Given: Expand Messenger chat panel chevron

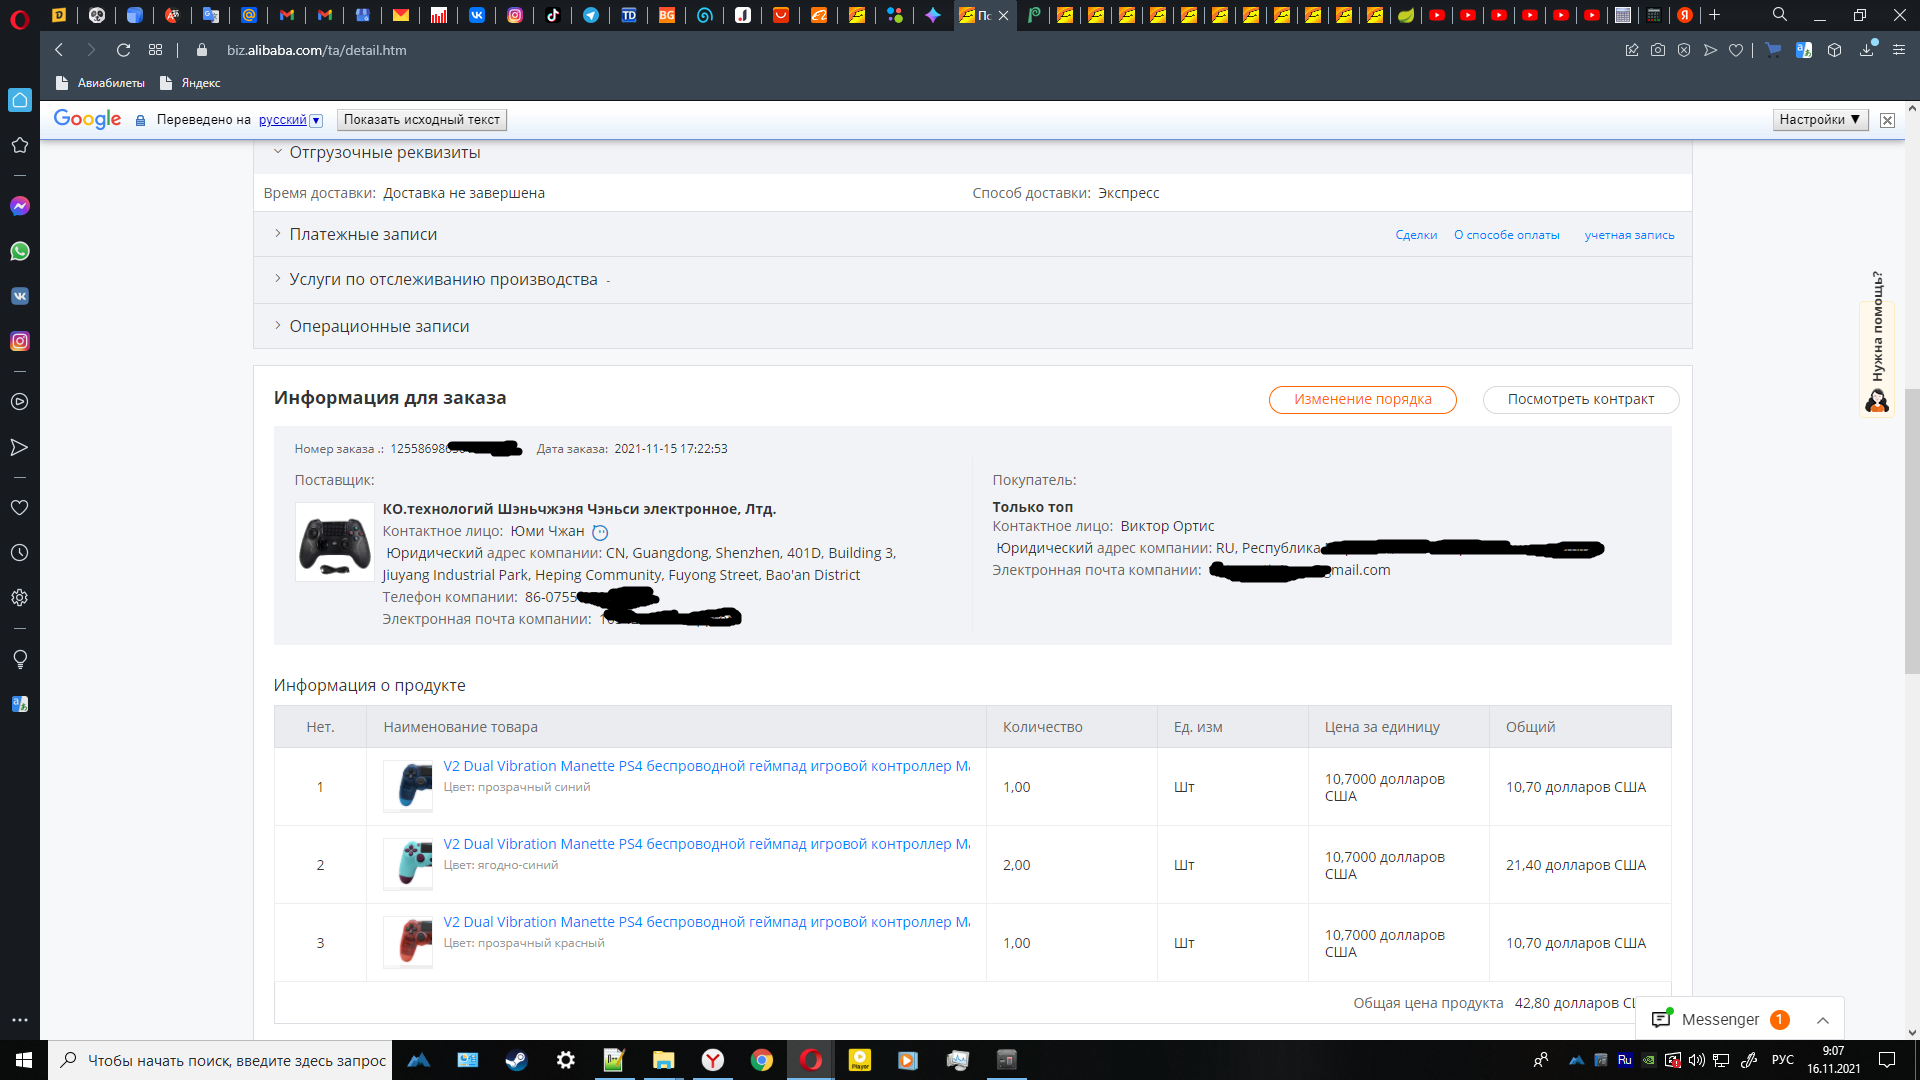Looking at the screenshot, I should 1822,1020.
